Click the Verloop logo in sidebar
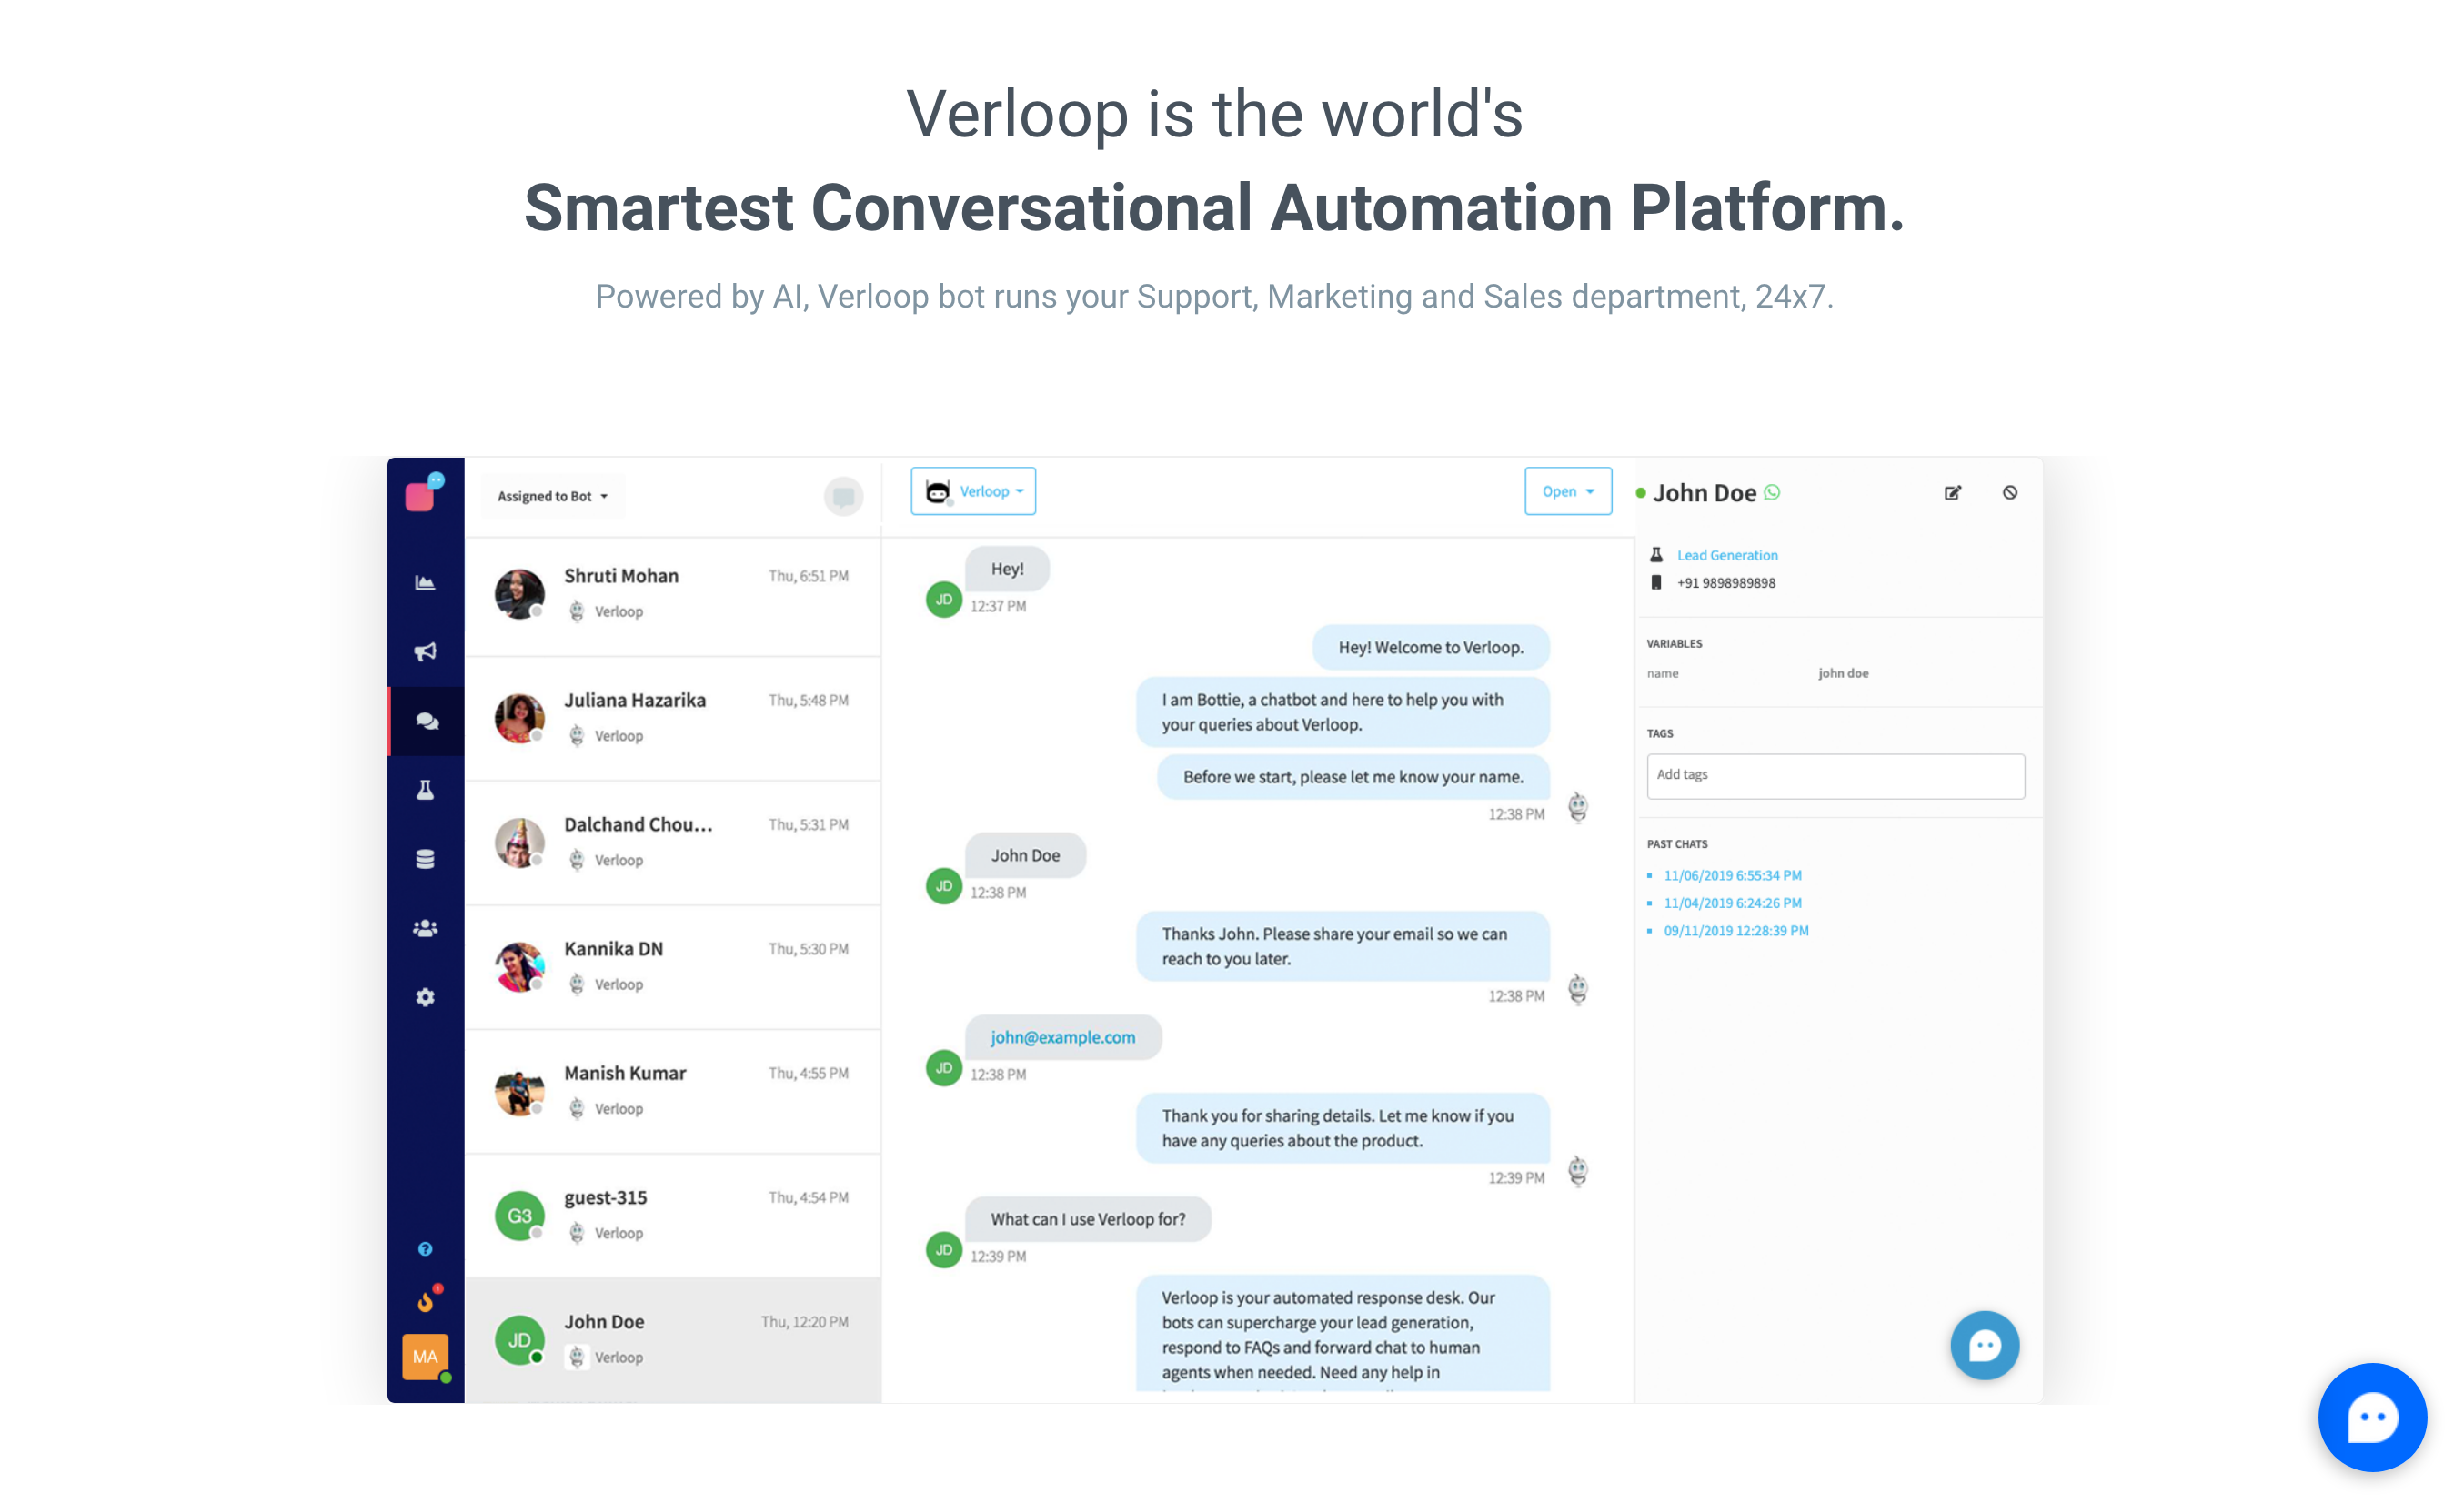 pyautogui.click(x=426, y=494)
